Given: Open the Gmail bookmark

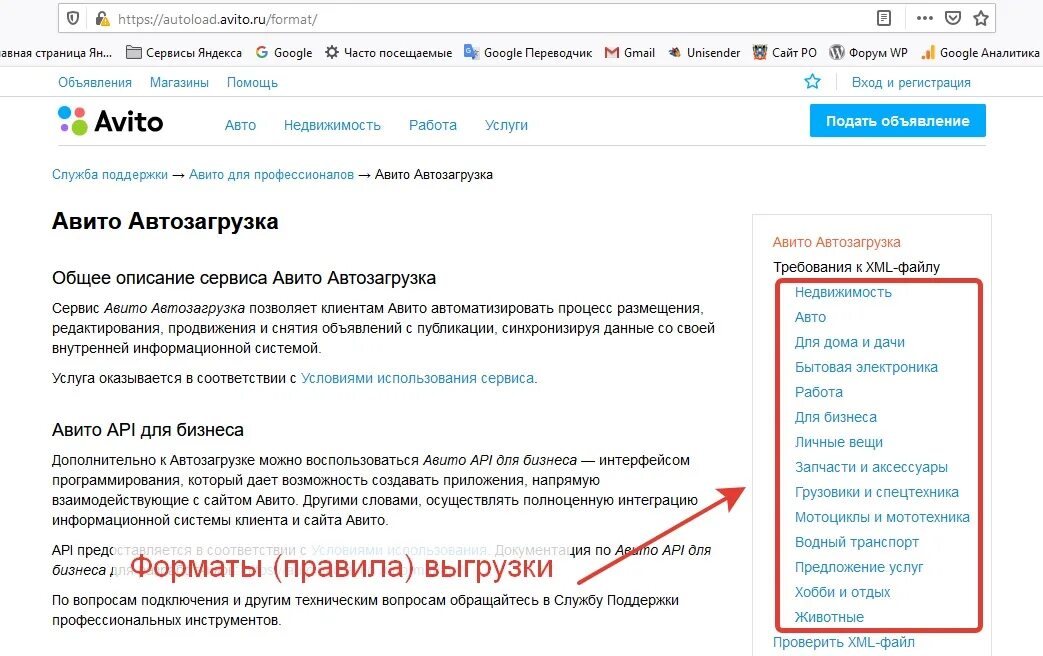Looking at the screenshot, I should click(x=630, y=53).
